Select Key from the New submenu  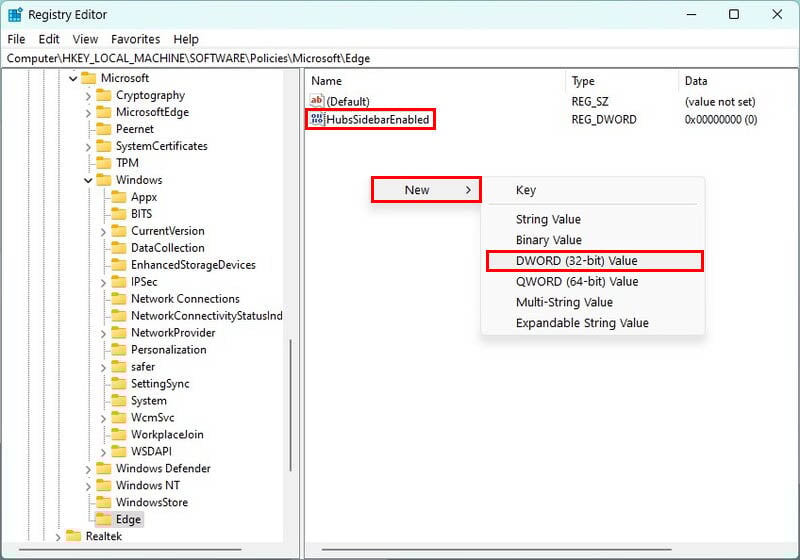pyautogui.click(x=593, y=190)
